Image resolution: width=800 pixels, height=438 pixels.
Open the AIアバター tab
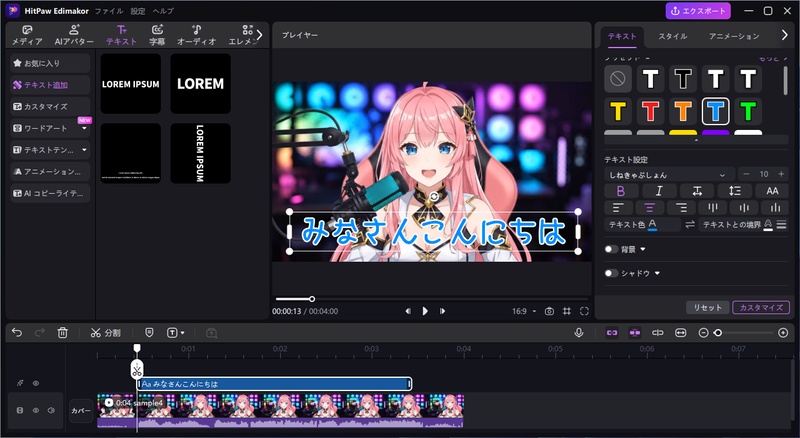[74, 35]
